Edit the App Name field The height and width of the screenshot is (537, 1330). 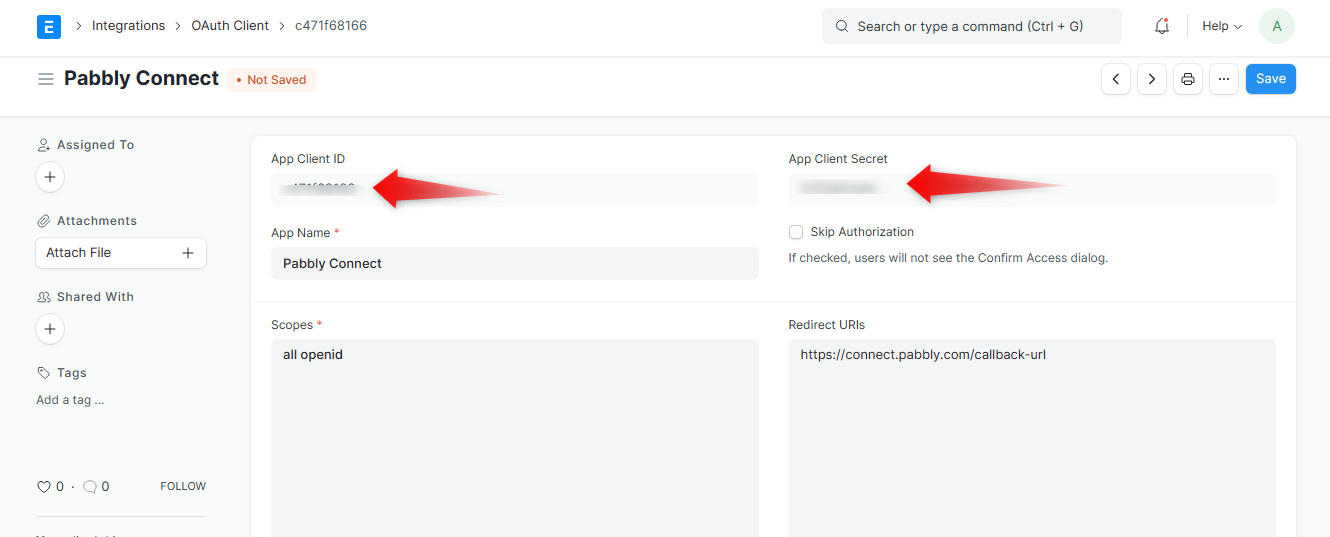pyautogui.click(x=515, y=263)
